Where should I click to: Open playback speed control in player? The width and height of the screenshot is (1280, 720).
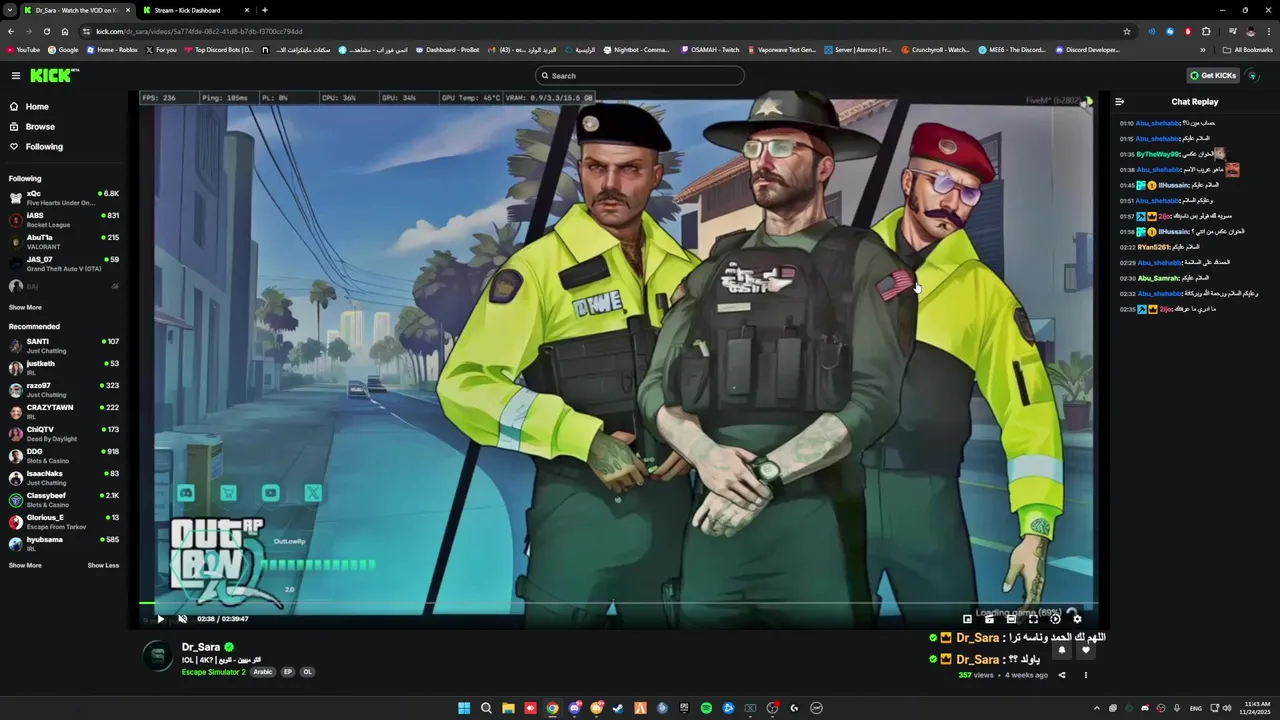1055,619
